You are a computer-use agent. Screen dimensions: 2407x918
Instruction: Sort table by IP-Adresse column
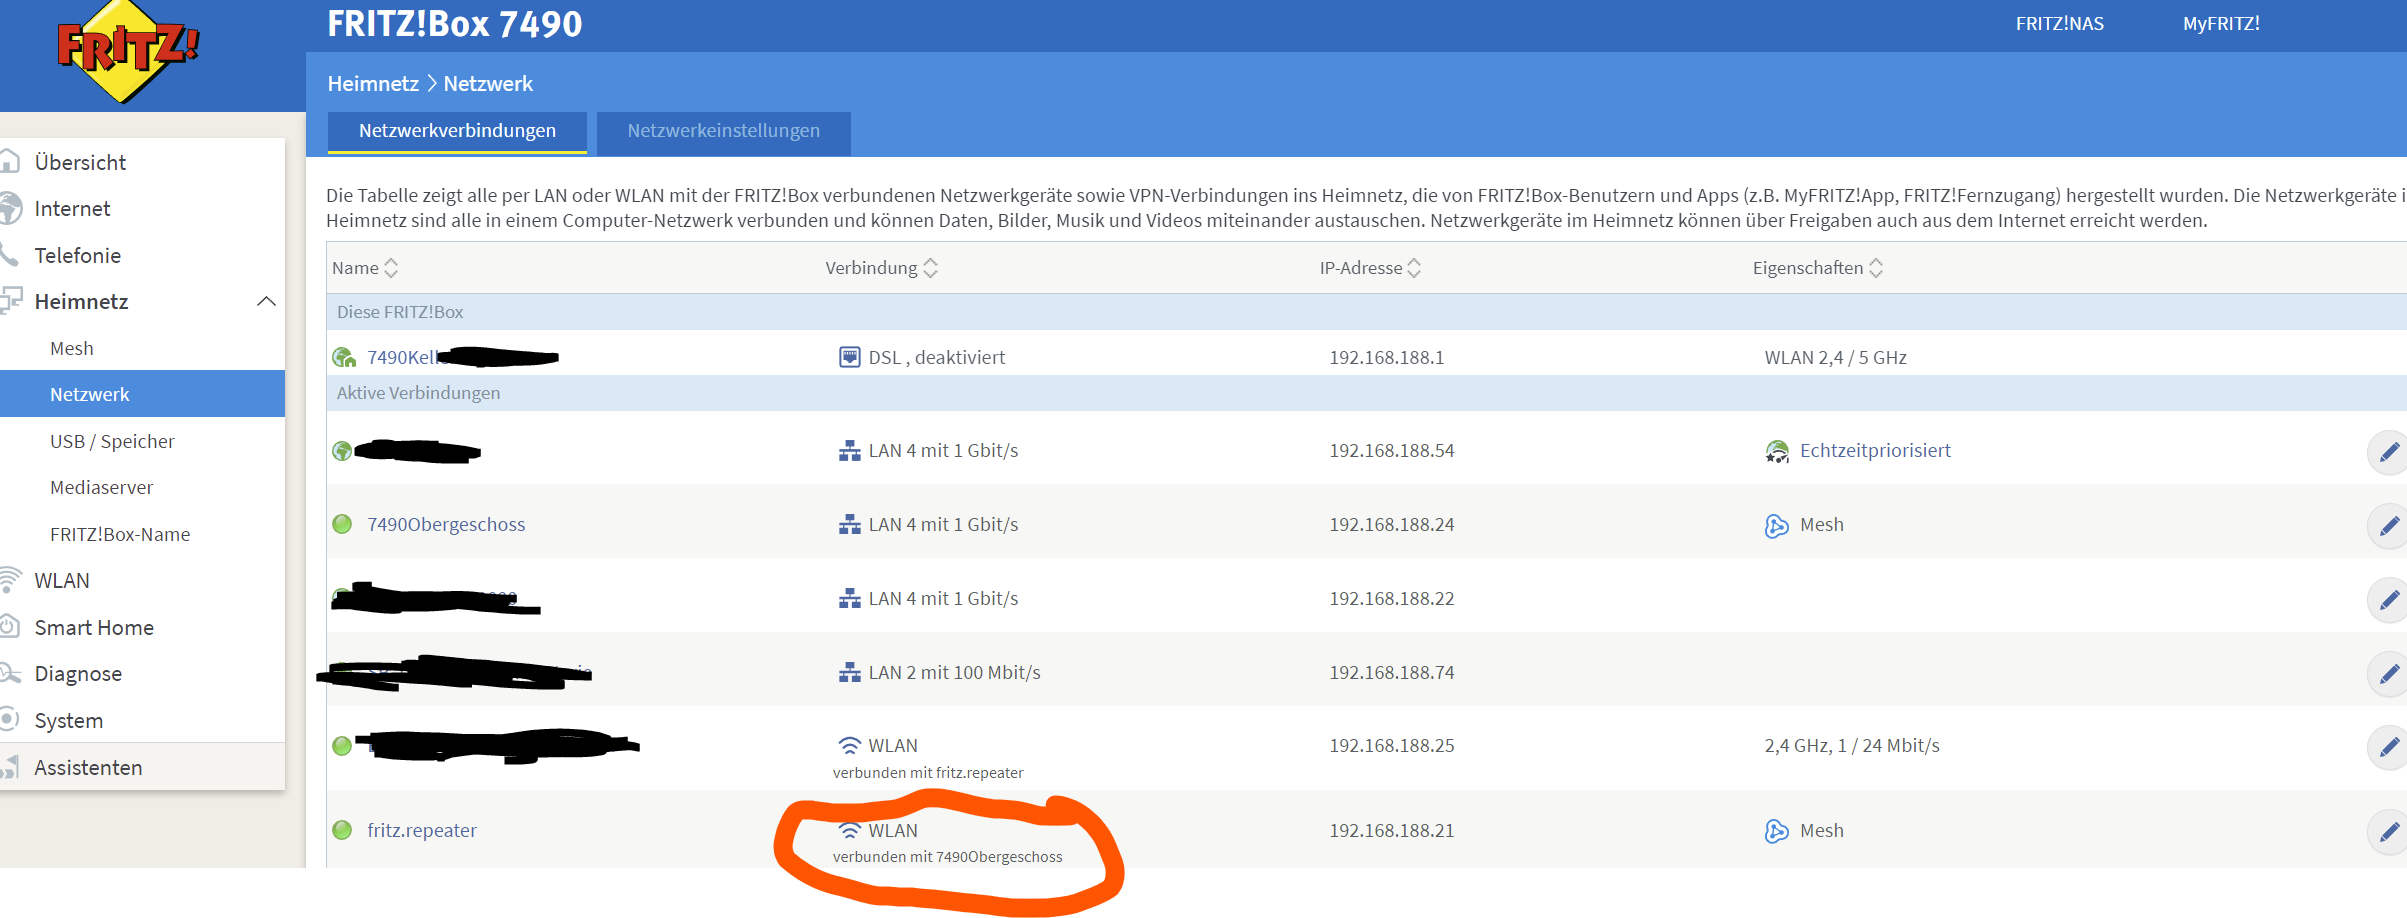point(1370,268)
